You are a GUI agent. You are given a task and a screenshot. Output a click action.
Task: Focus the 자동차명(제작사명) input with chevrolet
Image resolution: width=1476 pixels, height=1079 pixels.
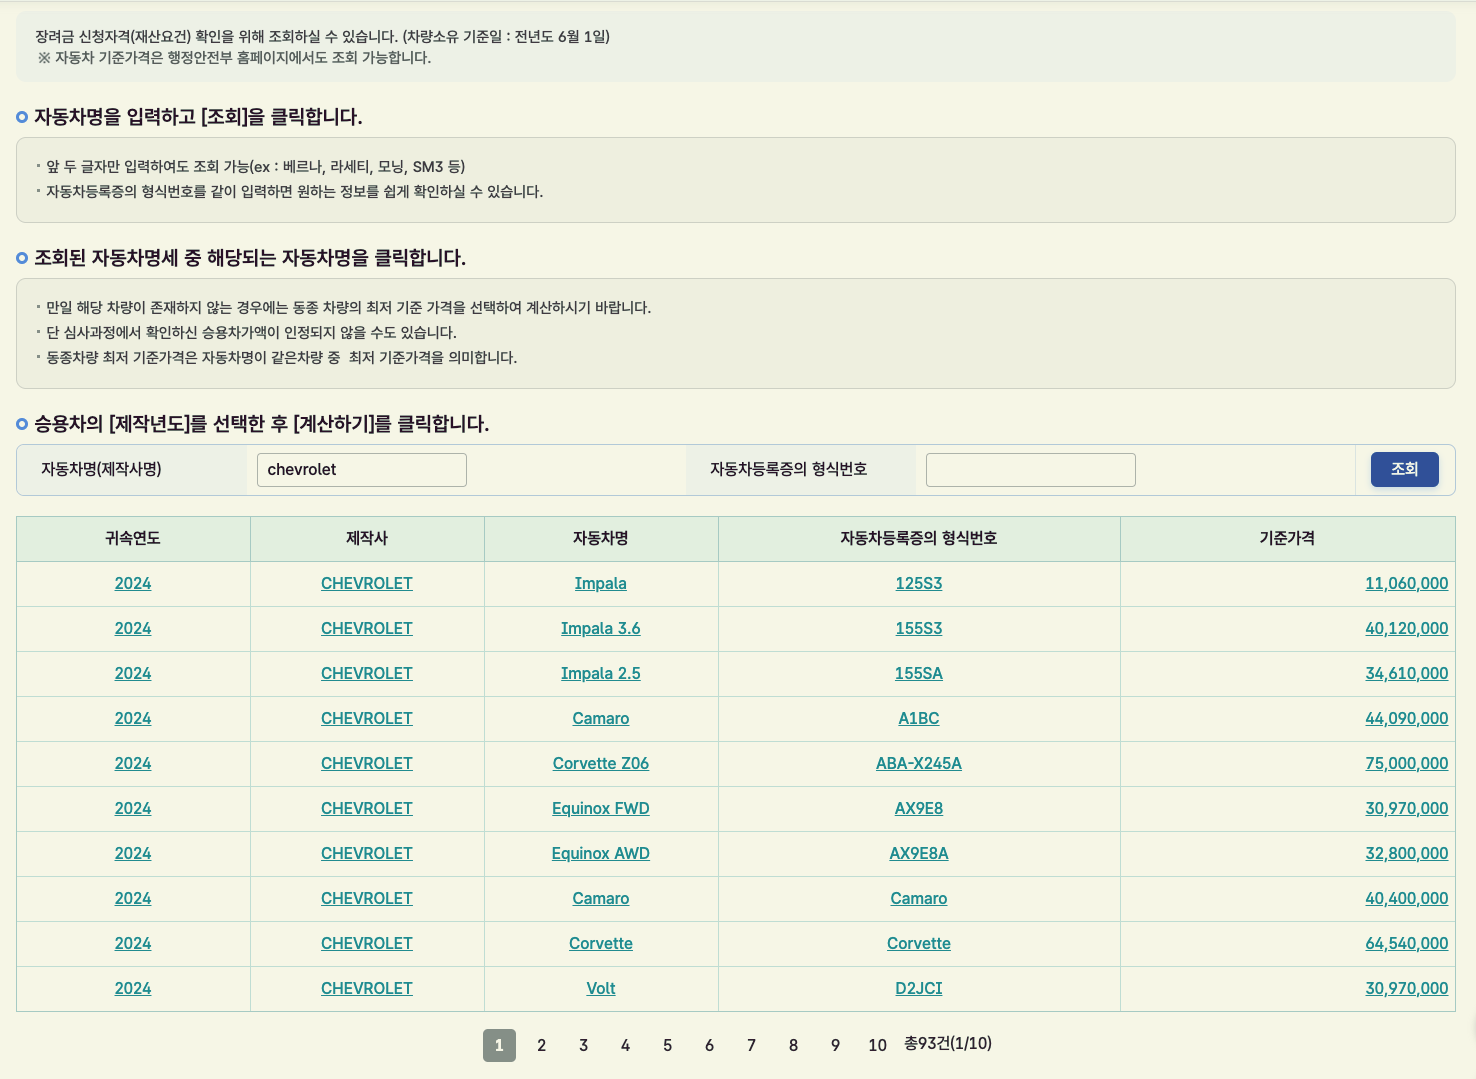pos(361,470)
